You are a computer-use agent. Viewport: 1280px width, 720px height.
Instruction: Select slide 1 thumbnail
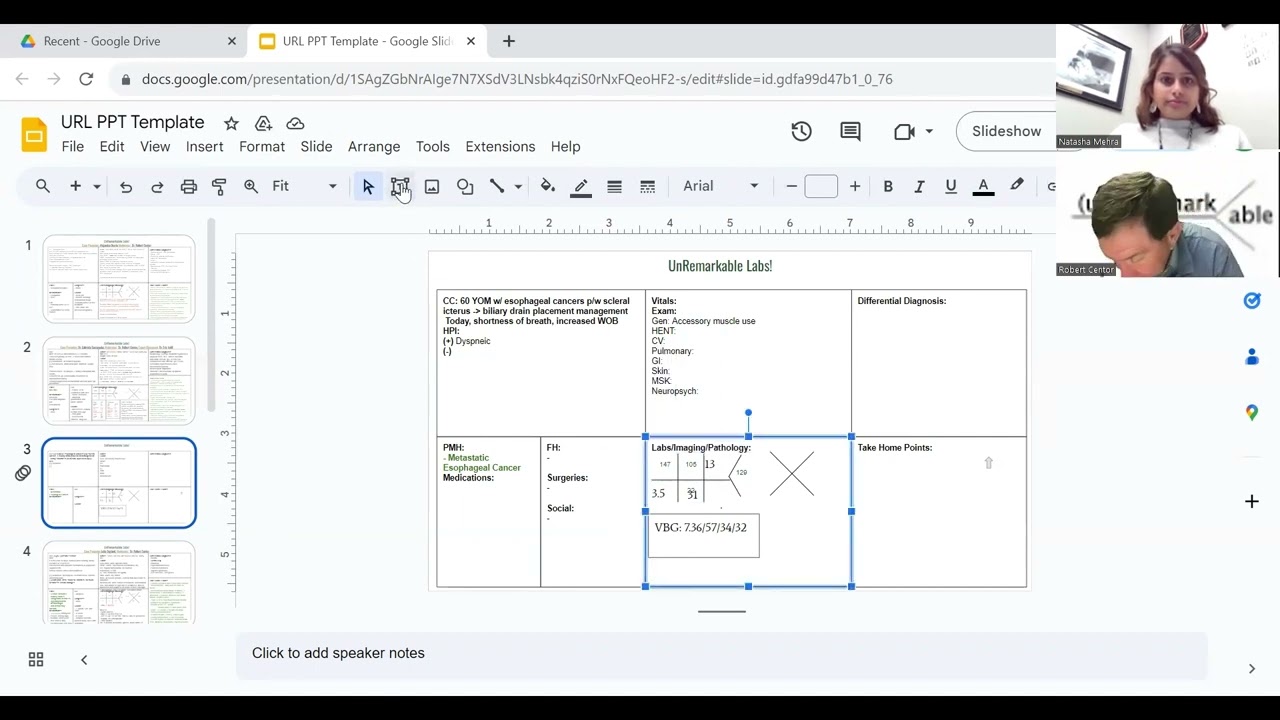(119, 279)
